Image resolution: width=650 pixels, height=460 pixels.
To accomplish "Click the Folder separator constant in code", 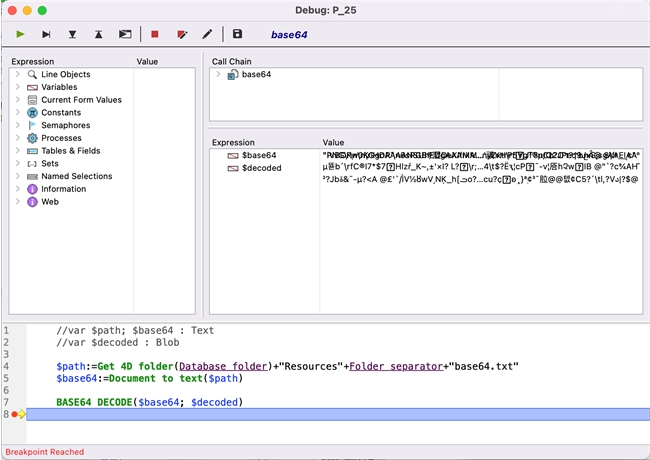I will [x=395, y=366].
